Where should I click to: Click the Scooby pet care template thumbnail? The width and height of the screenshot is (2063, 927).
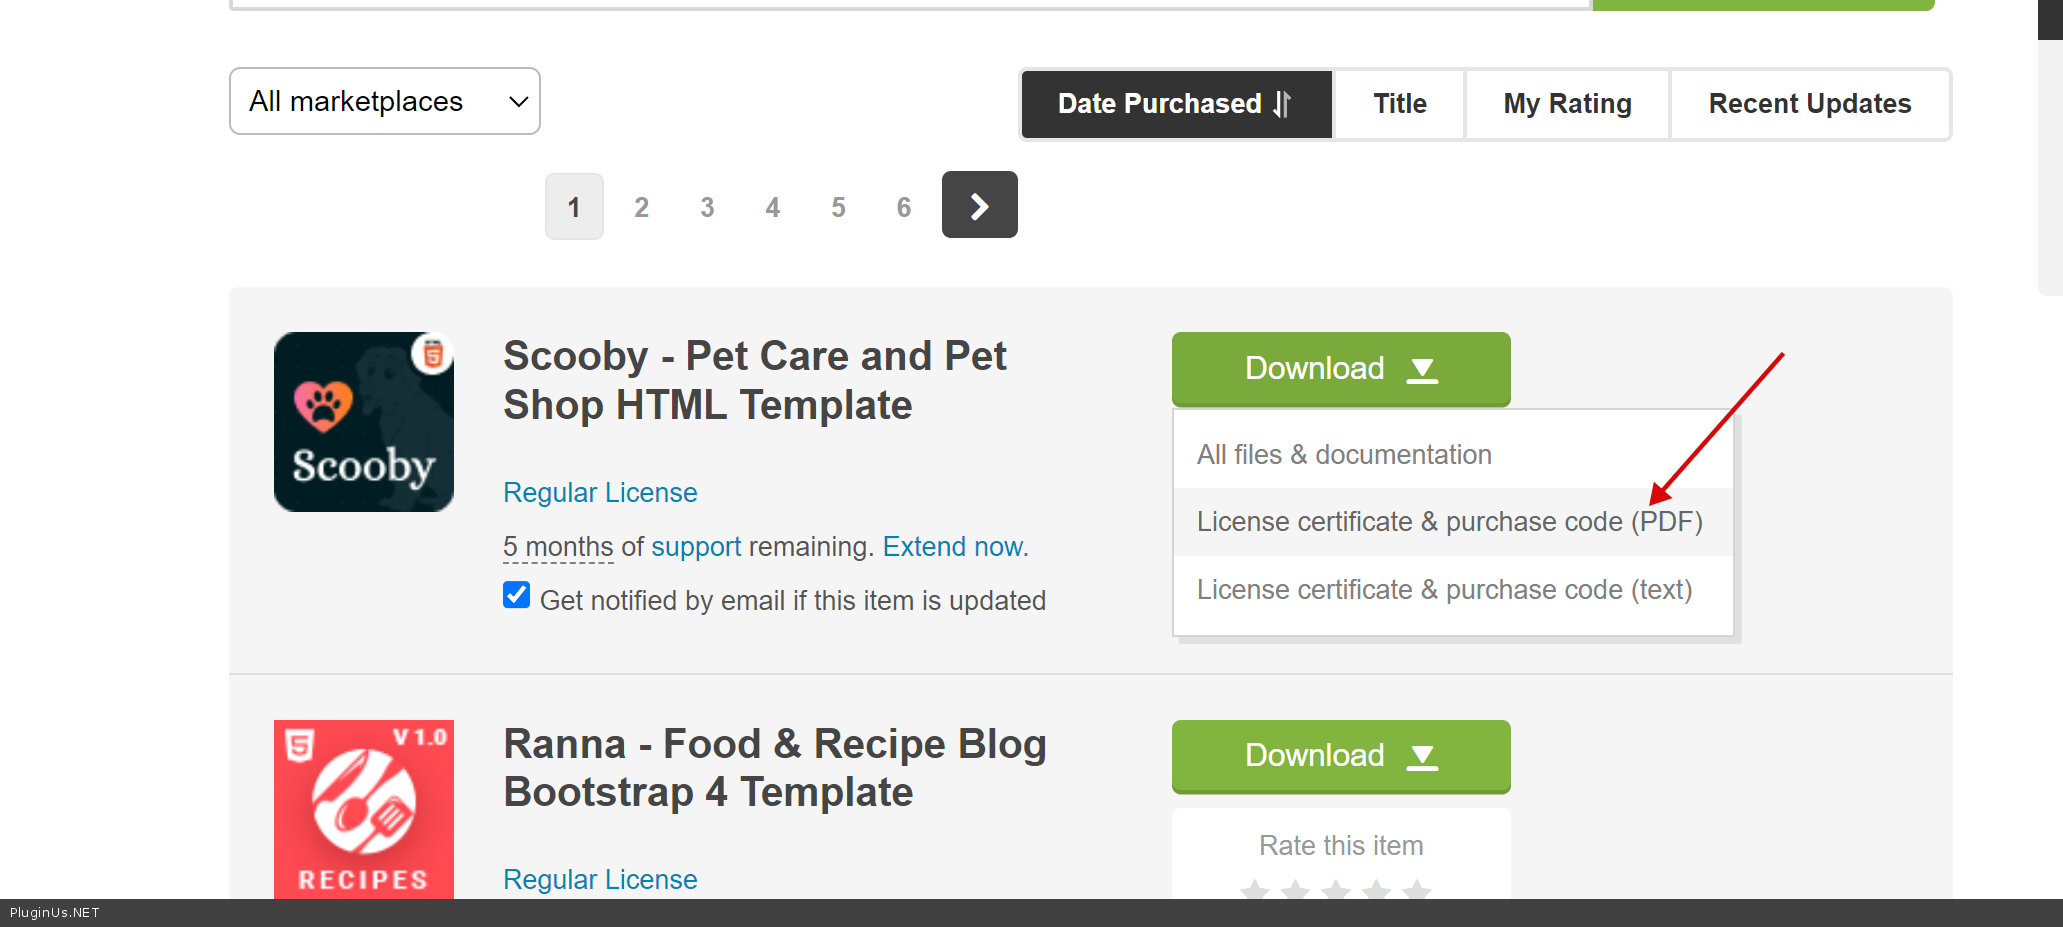(364, 422)
